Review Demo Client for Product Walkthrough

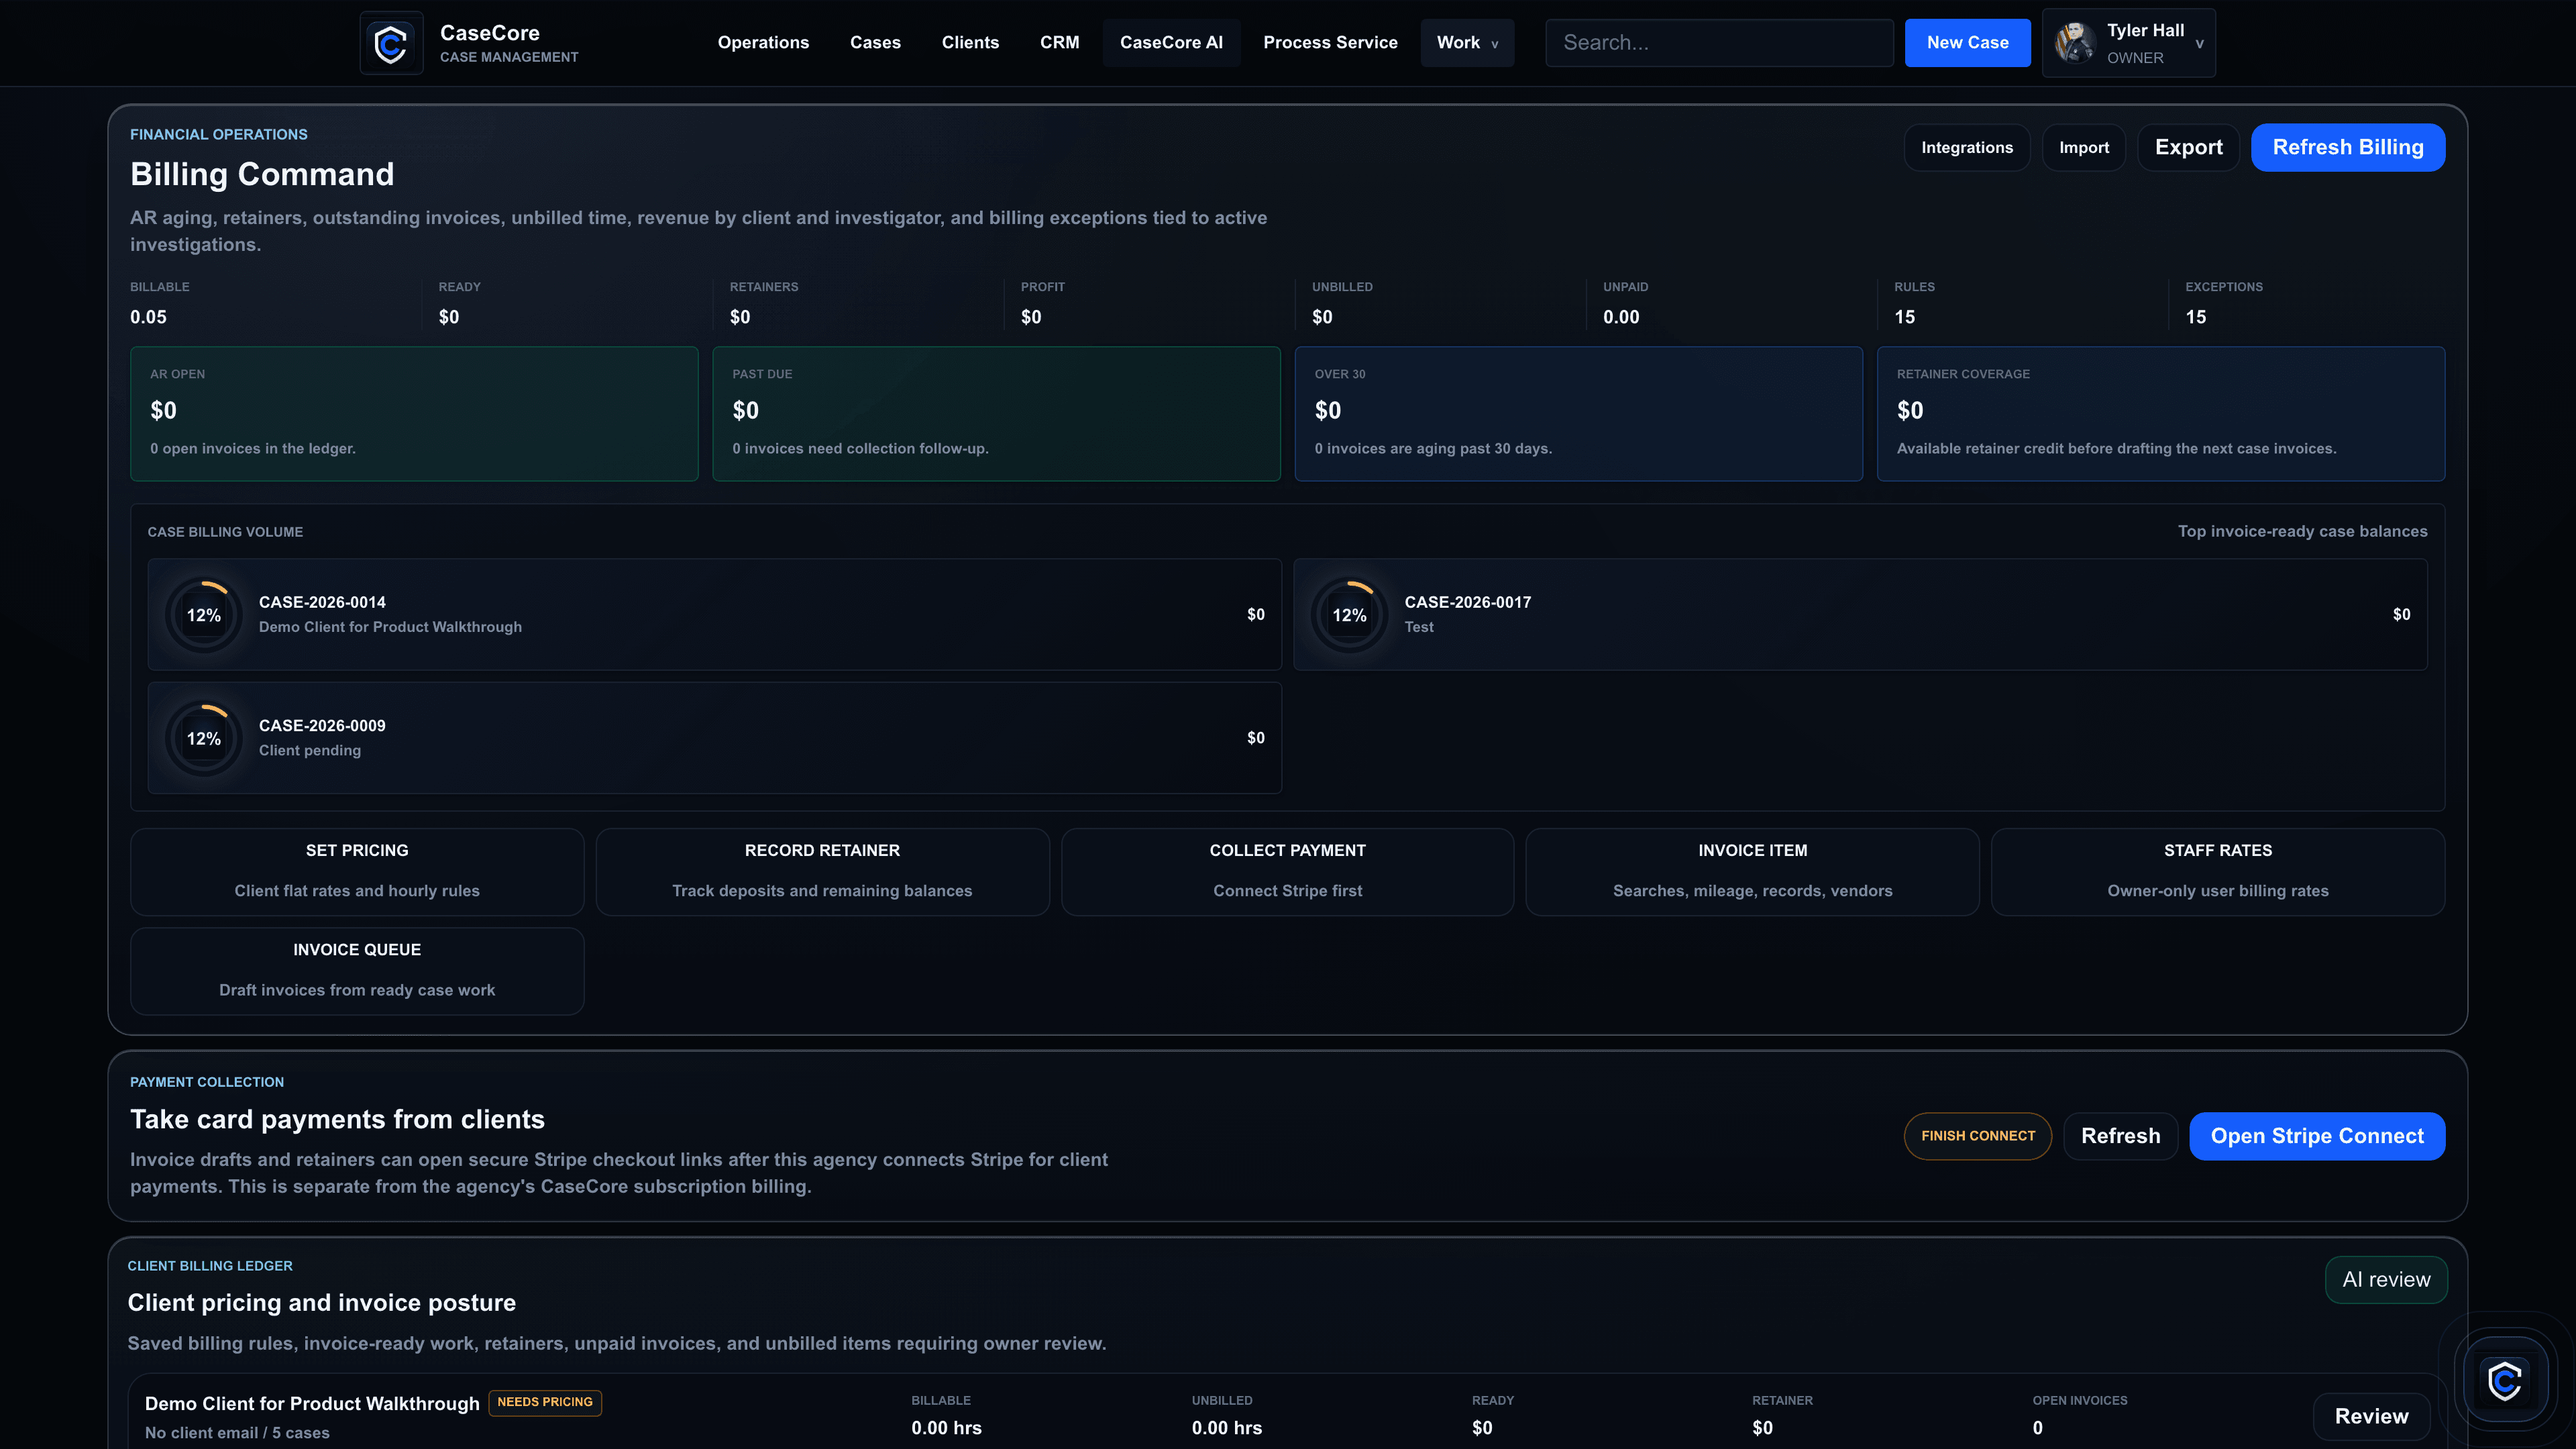pos(2371,1416)
